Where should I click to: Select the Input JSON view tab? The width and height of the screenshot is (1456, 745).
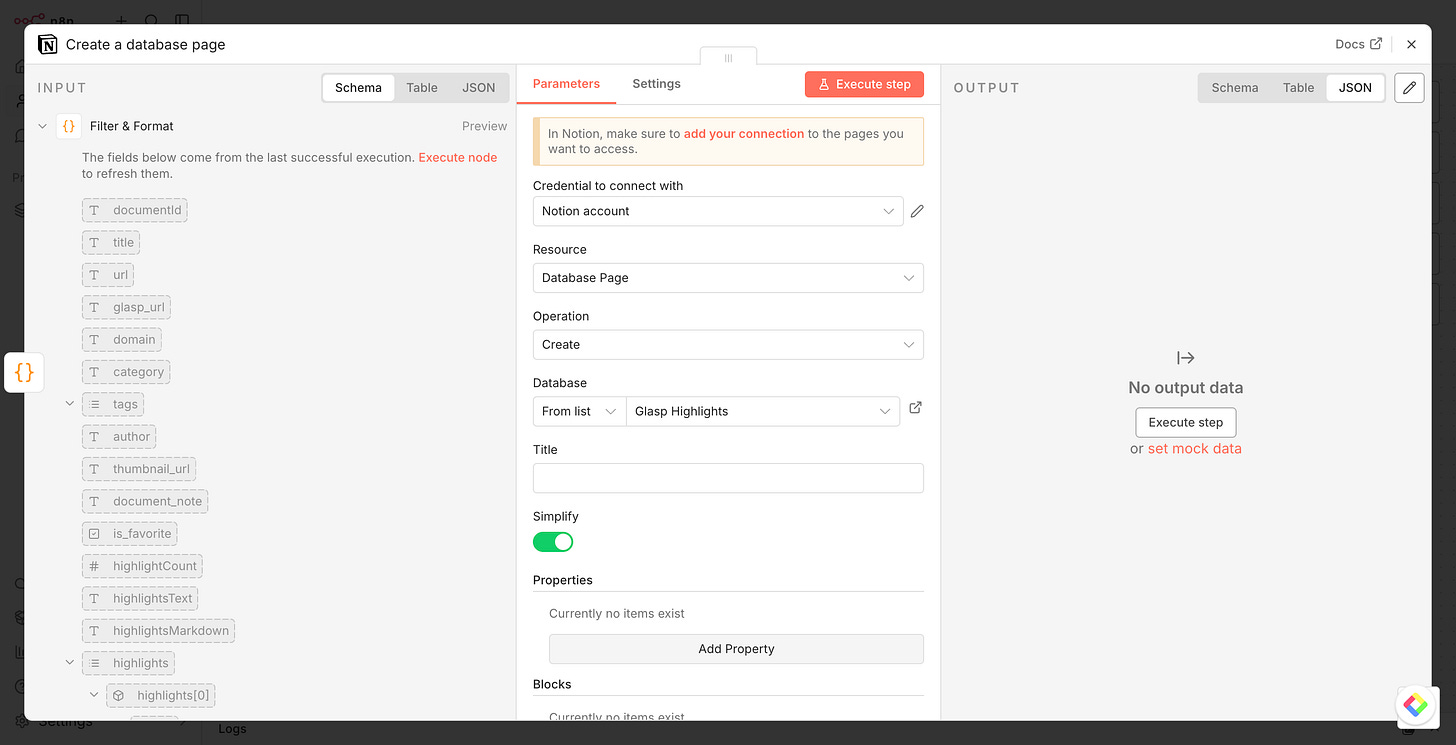478,88
